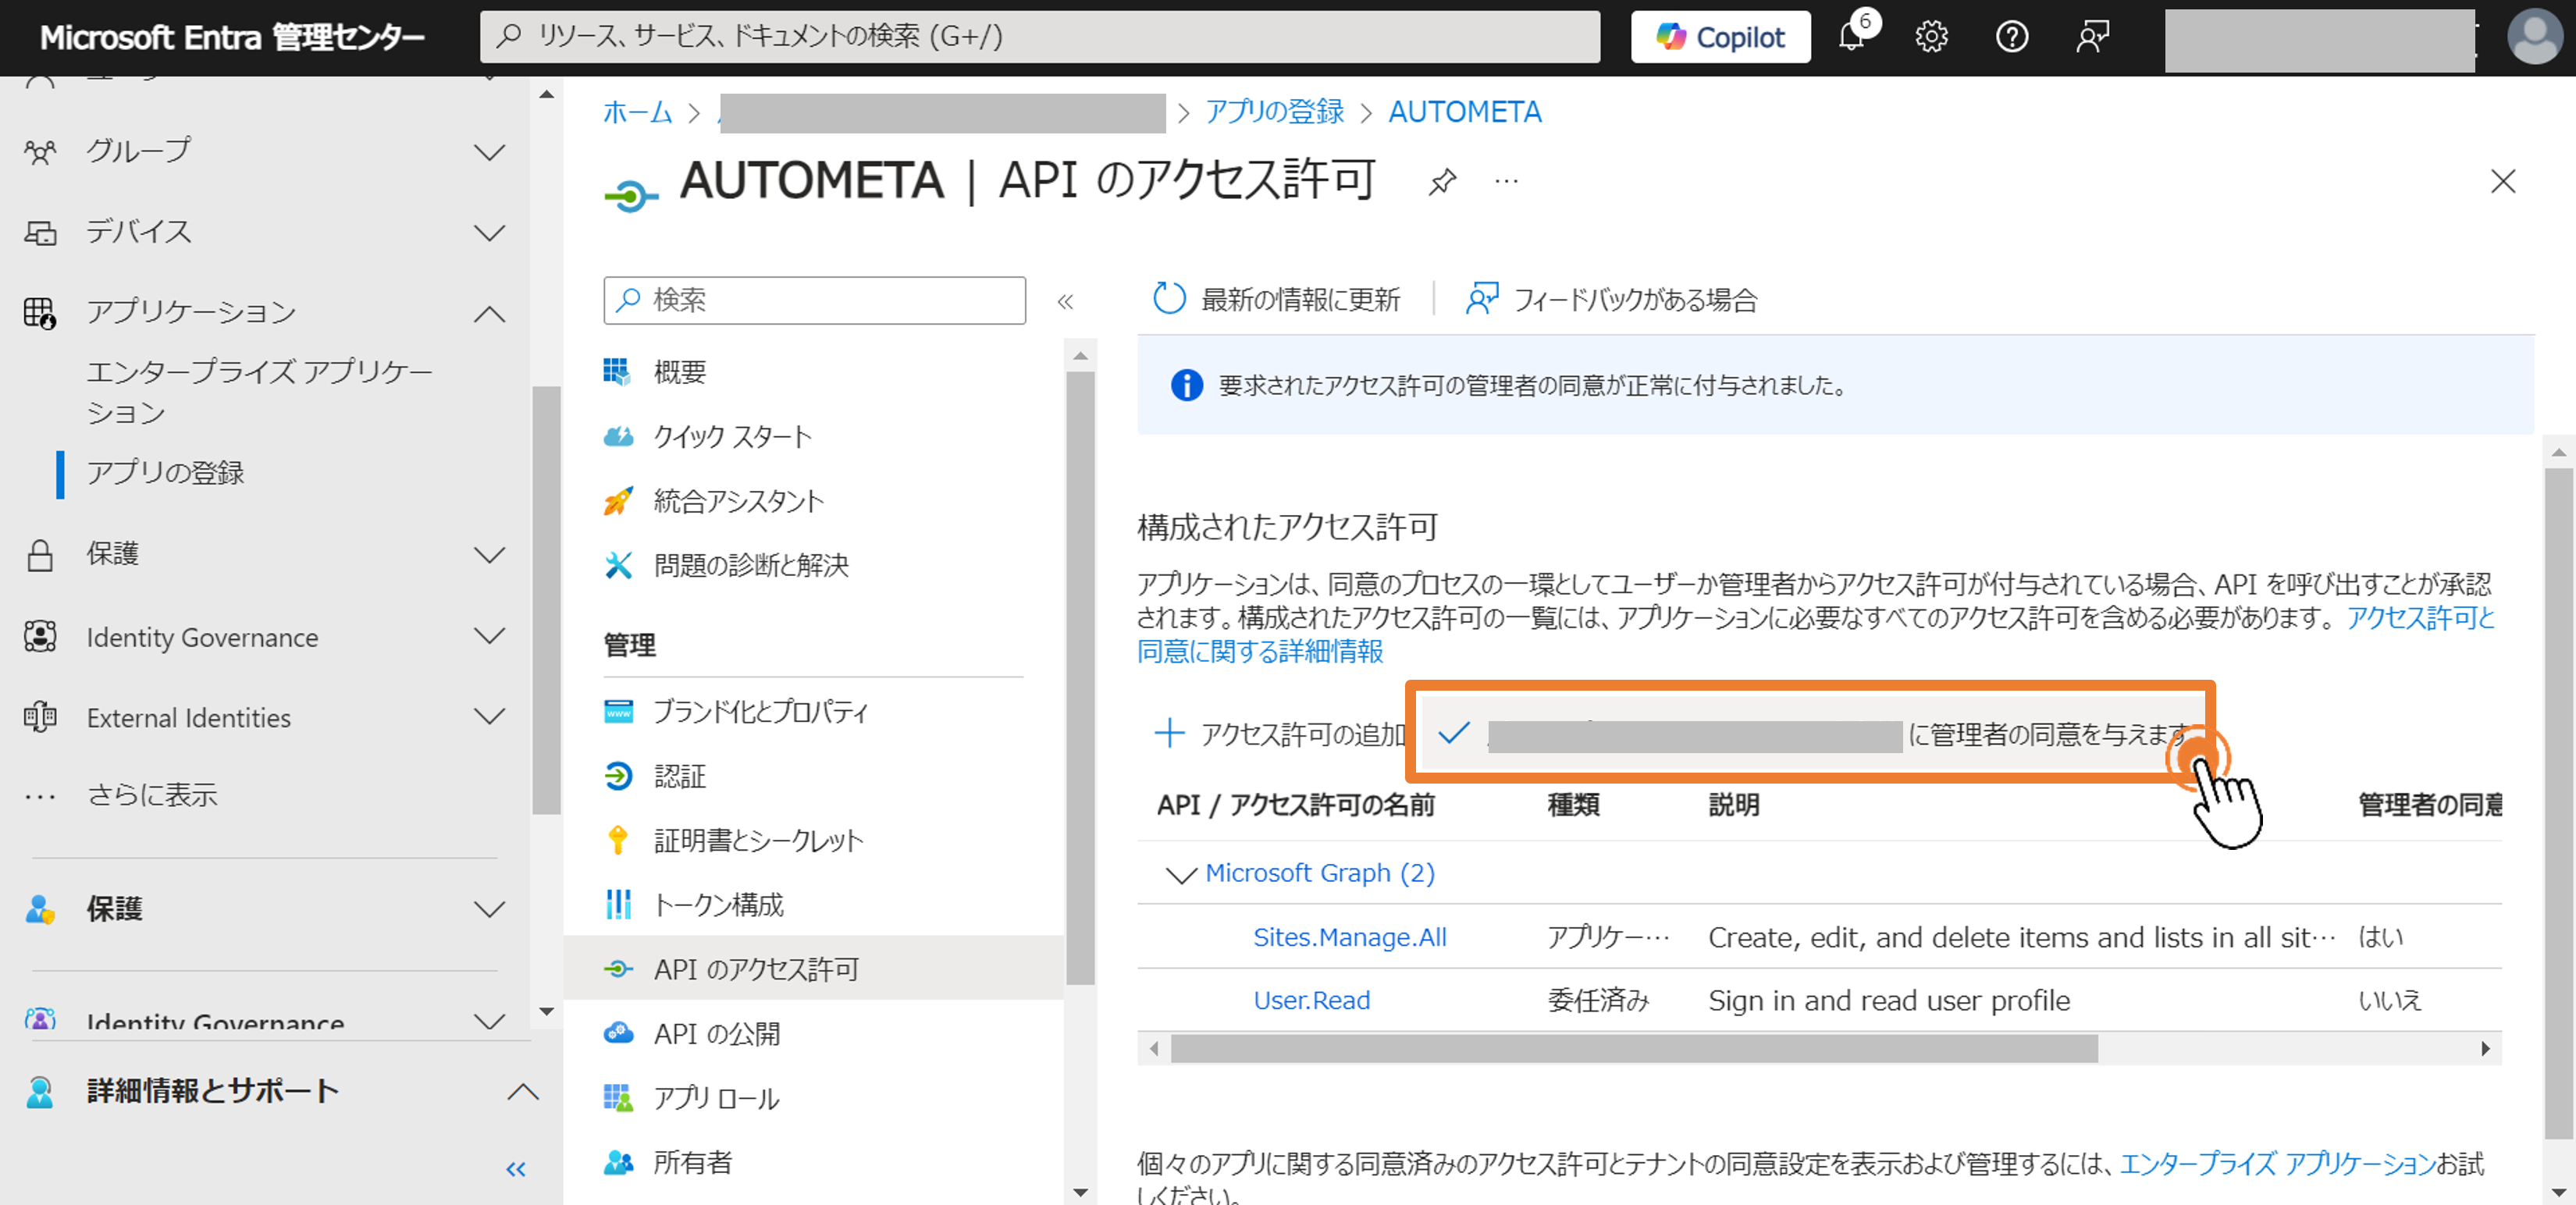Click the 問題の診断と解決 wrench icon
2576x1205 pixels.
click(x=618, y=565)
